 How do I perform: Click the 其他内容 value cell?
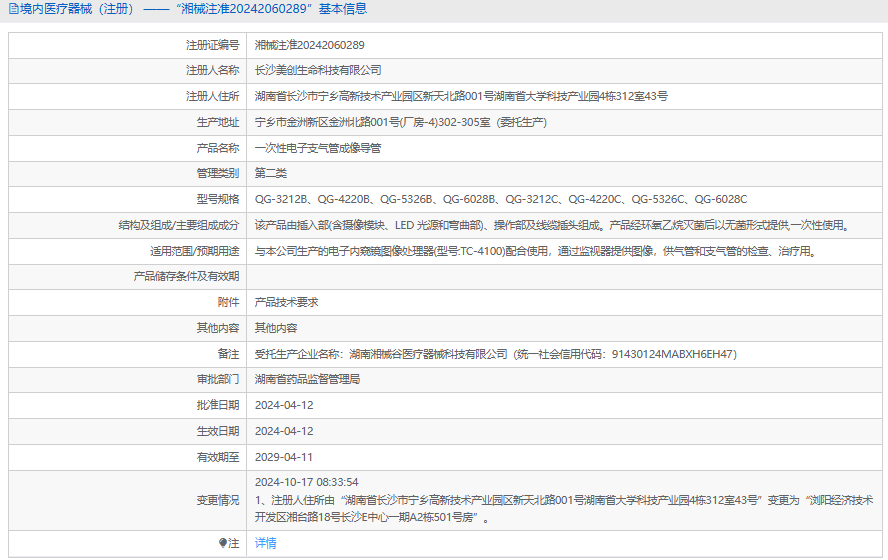[x=276, y=328]
